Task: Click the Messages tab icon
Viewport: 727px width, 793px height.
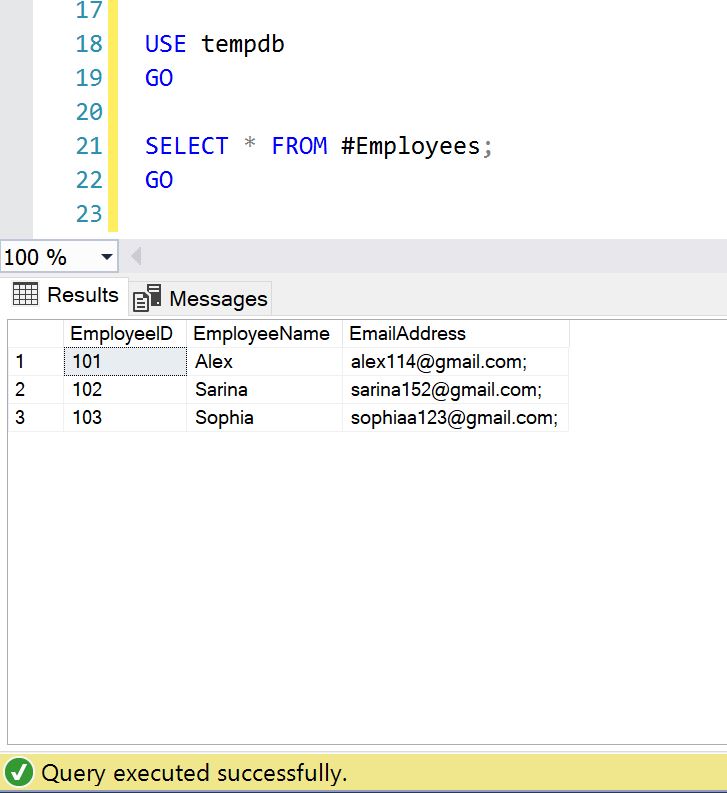Action: (147, 298)
